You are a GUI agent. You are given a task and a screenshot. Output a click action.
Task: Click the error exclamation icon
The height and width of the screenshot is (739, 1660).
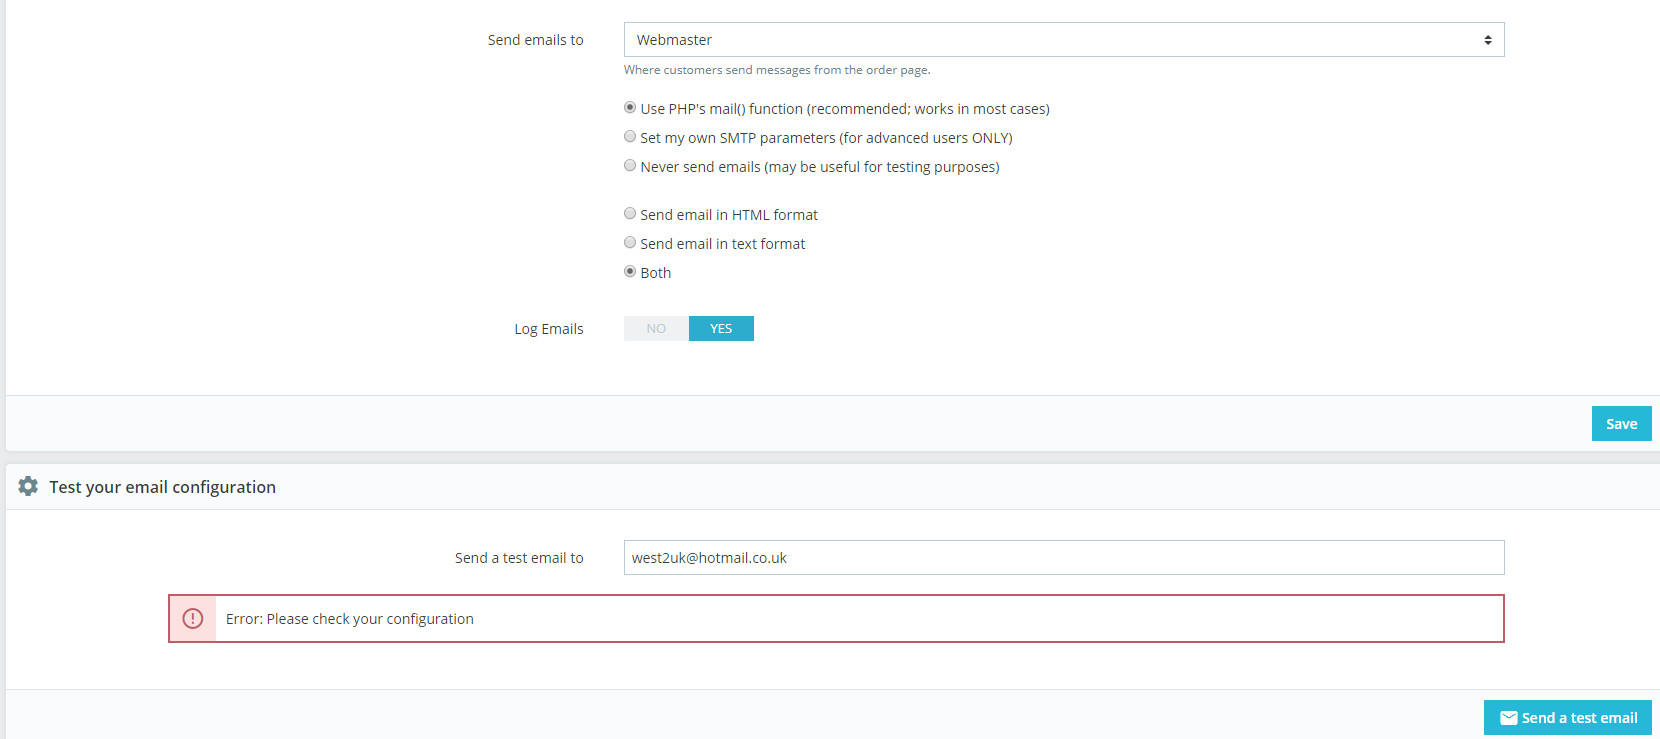193,619
